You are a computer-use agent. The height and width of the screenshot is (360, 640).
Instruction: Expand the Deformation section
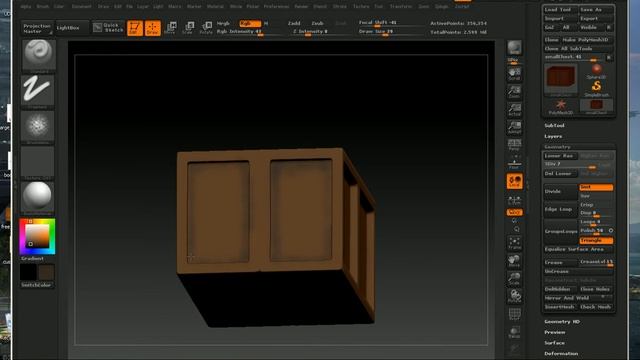561,353
